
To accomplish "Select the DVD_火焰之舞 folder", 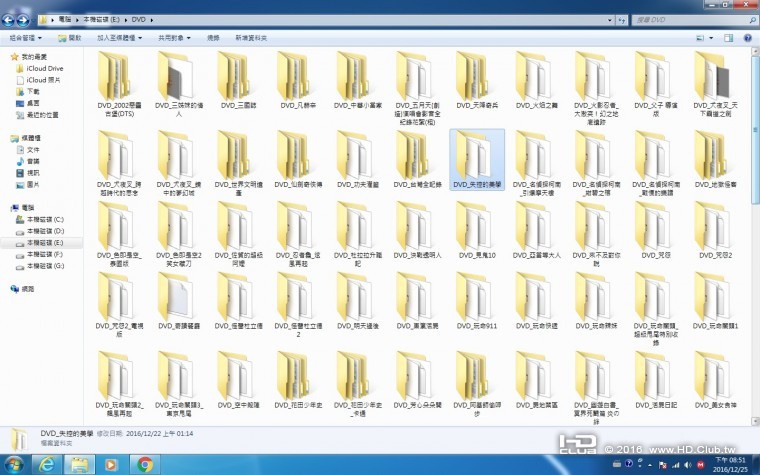I will (537, 81).
